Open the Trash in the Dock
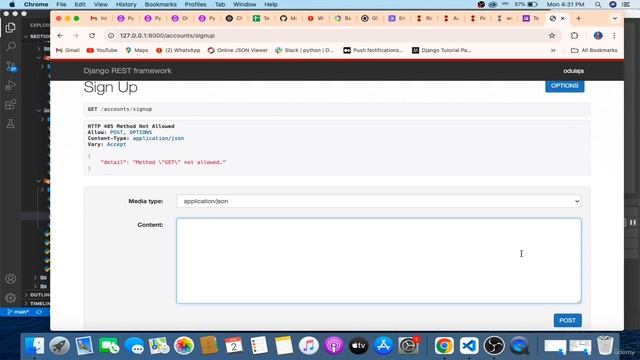640x360 pixels. click(x=605, y=346)
